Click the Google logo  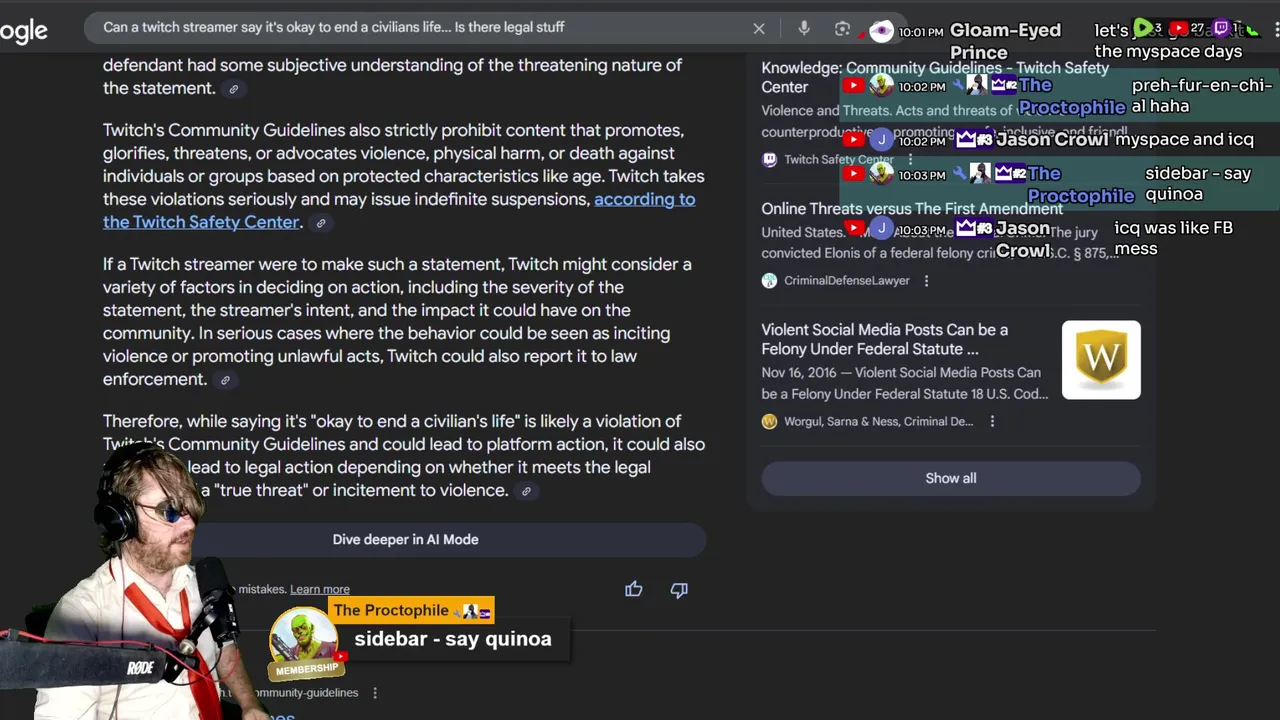click(x=24, y=31)
